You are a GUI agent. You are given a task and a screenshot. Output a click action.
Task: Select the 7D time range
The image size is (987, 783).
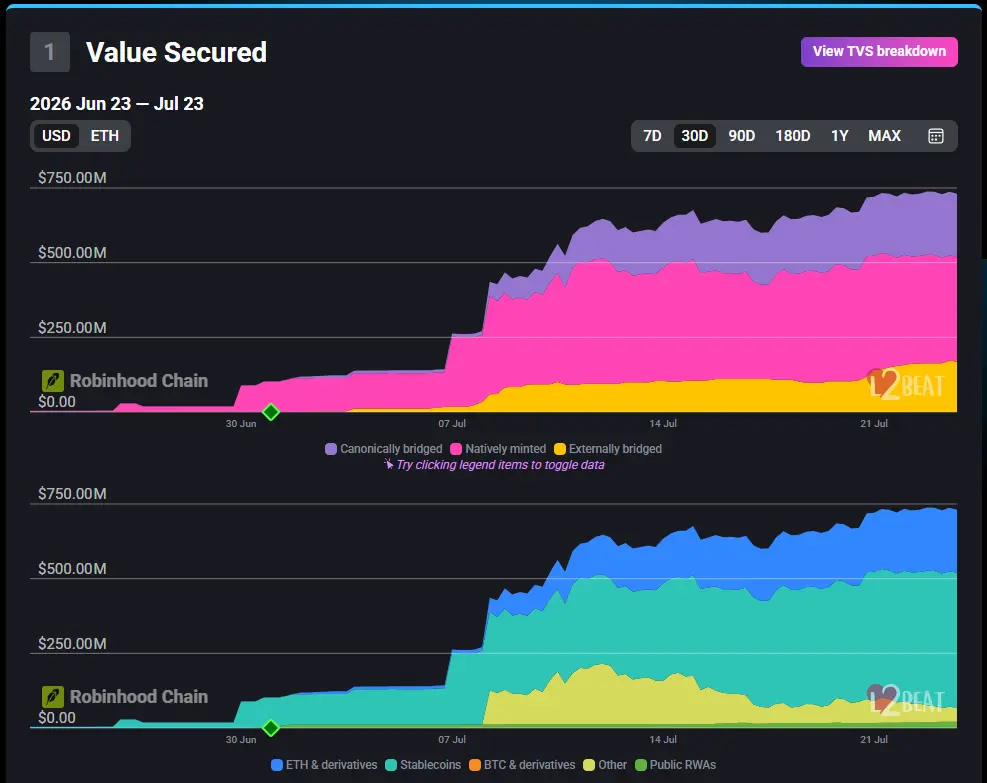(x=652, y=136)
